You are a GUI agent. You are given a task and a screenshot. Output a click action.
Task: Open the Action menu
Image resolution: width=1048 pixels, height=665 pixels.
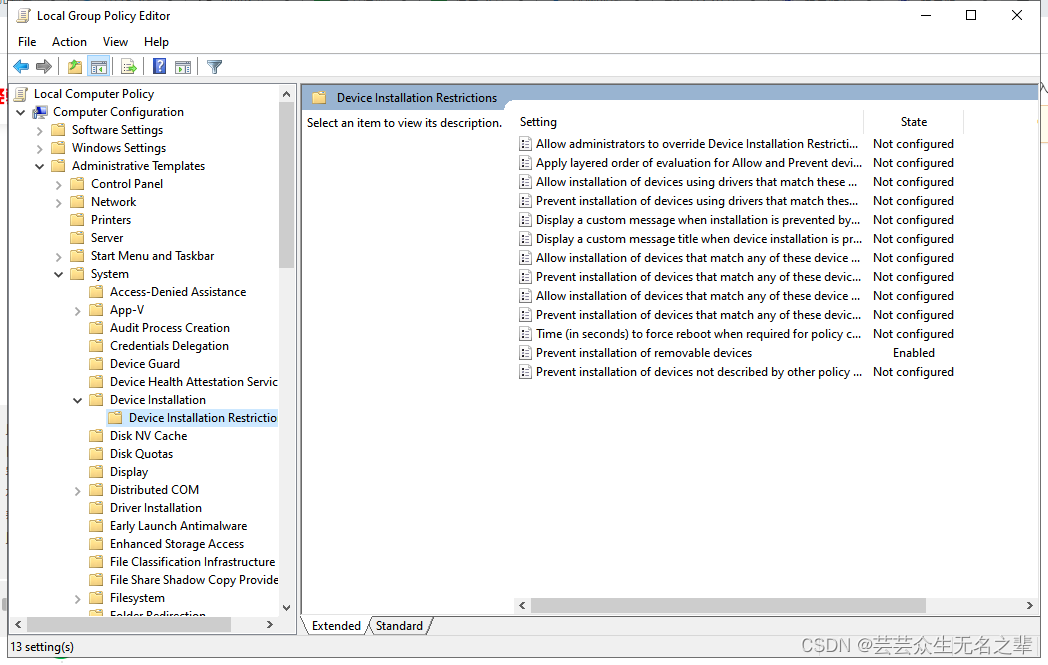click(x=70, y=42)
